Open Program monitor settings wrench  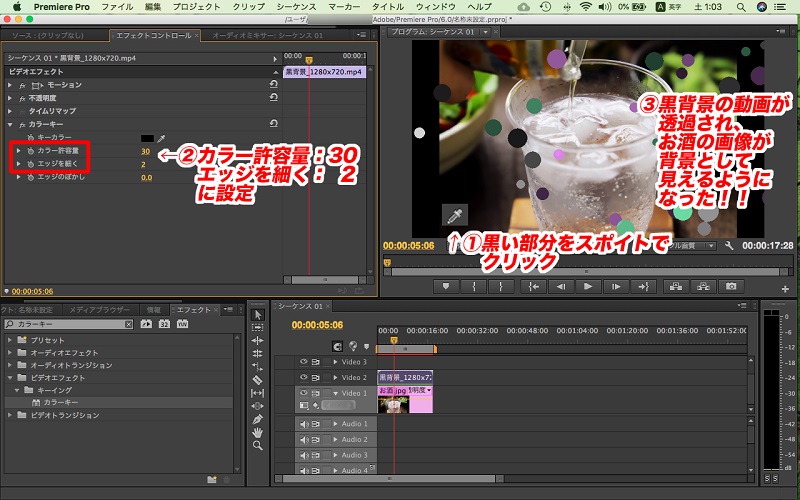tap(729, 245)
